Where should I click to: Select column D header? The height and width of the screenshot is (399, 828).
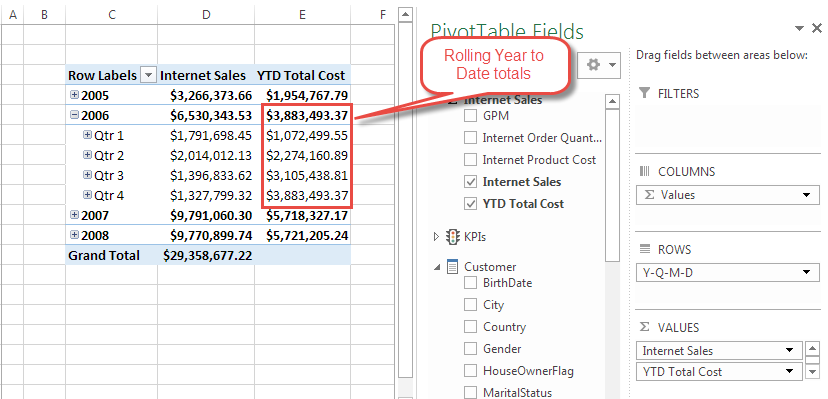tap(206, 16)
